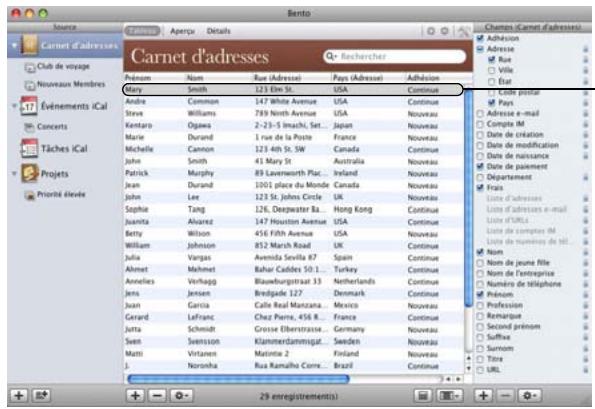
Task: Click the "Virtanen" last name cell
Action: point(202,354)
